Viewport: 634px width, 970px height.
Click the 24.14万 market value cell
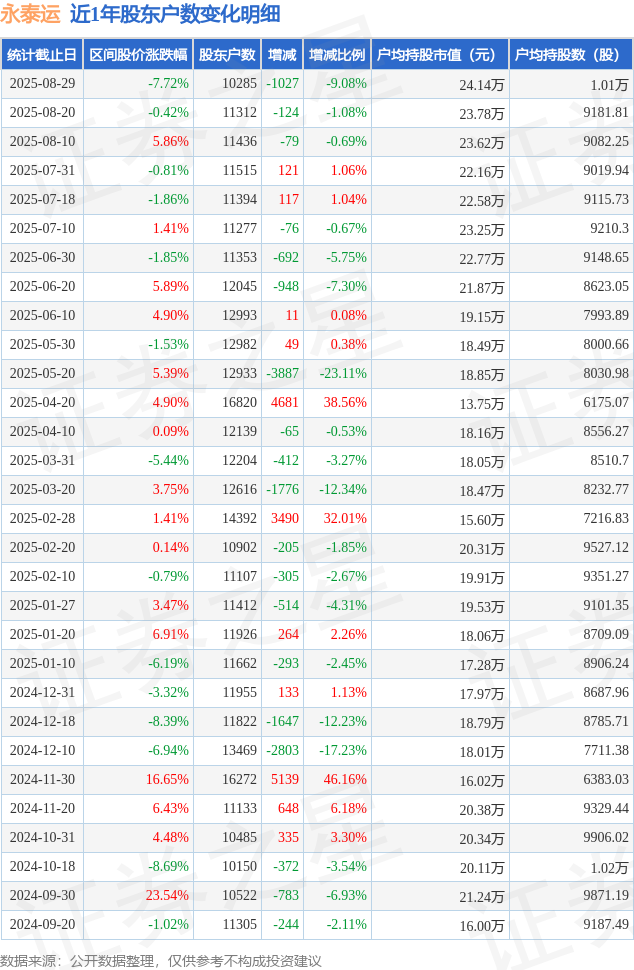481,85
